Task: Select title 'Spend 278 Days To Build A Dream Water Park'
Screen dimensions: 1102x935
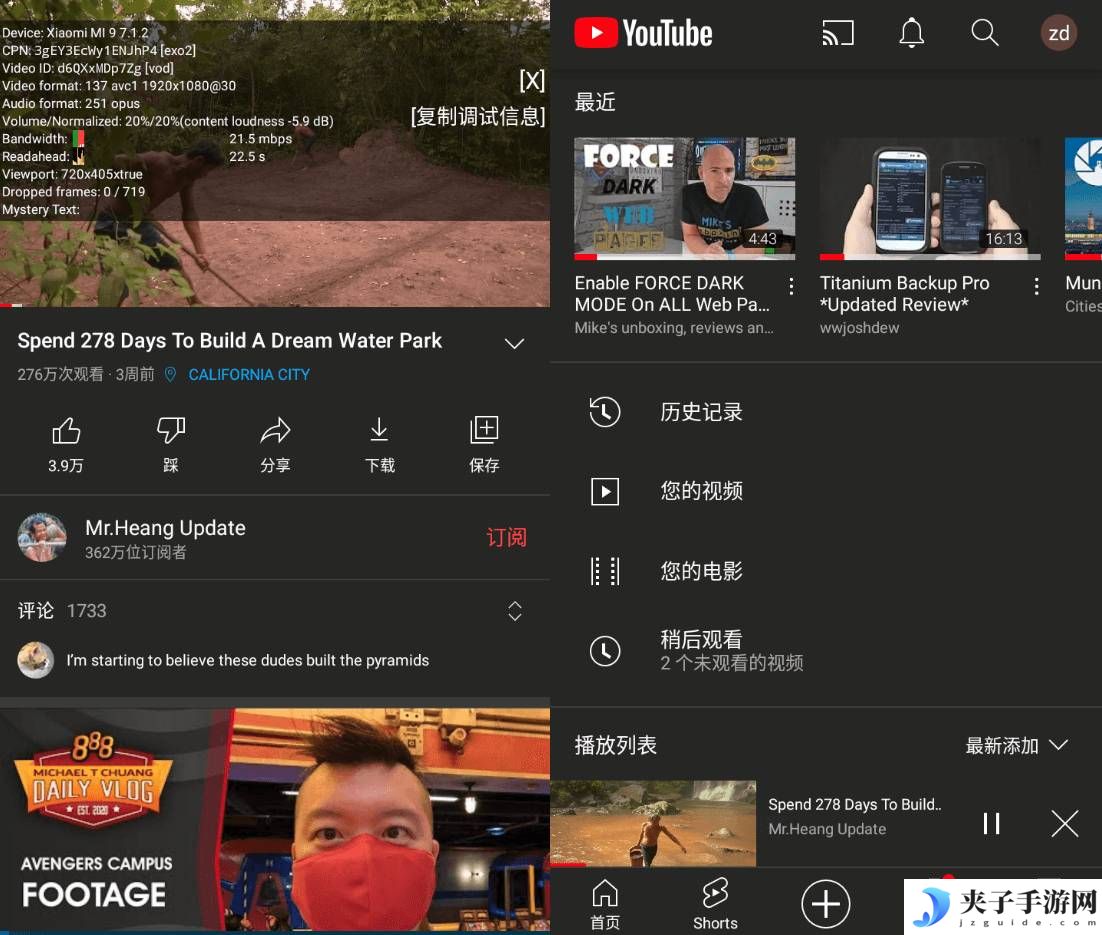Action: 230,341
